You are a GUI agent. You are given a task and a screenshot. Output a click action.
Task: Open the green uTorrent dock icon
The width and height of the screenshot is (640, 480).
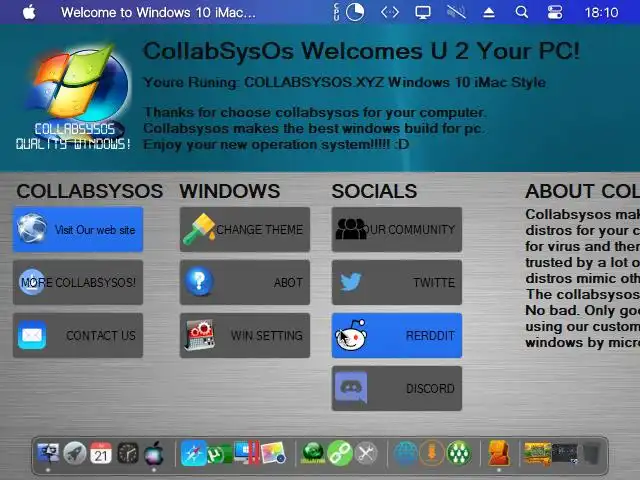[x=220, y=453]
